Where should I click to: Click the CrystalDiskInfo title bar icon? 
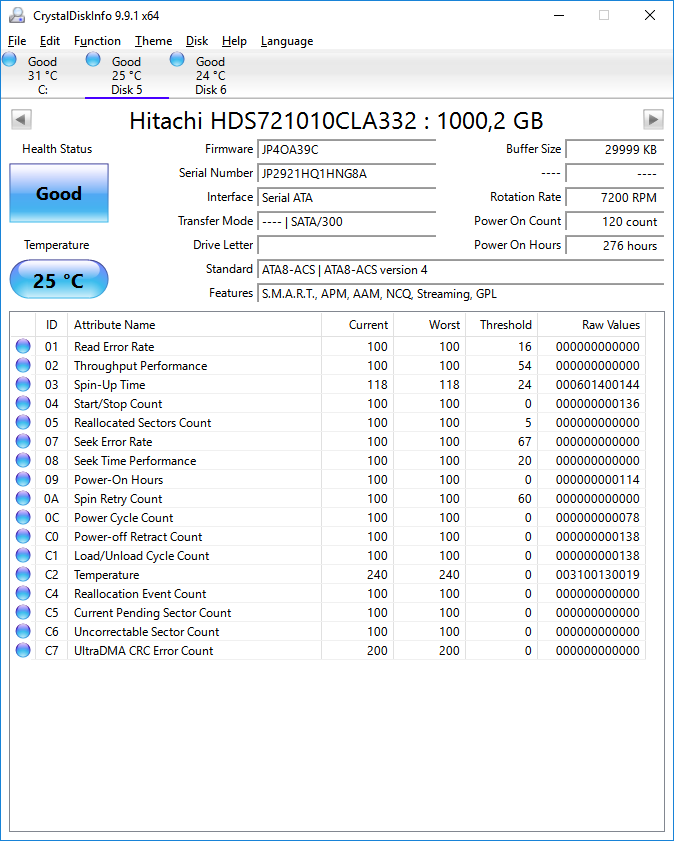tap(17, 16)
